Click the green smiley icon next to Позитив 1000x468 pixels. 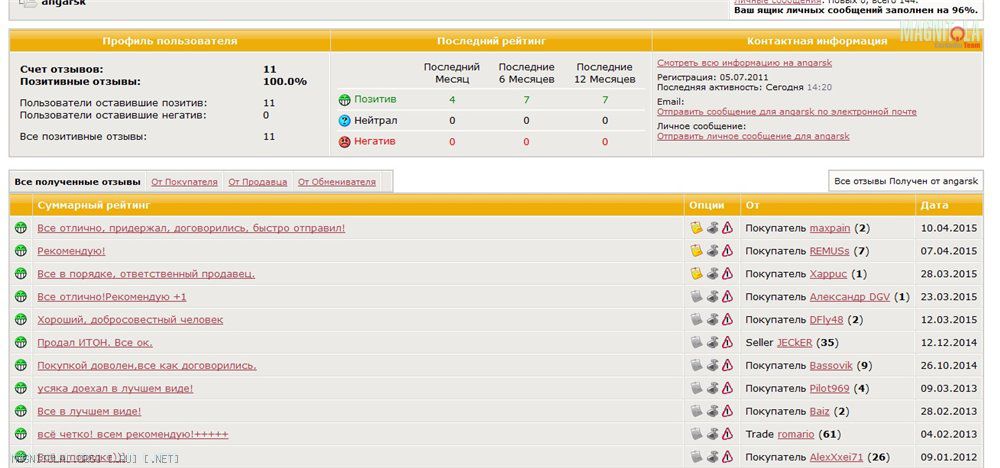345,99
